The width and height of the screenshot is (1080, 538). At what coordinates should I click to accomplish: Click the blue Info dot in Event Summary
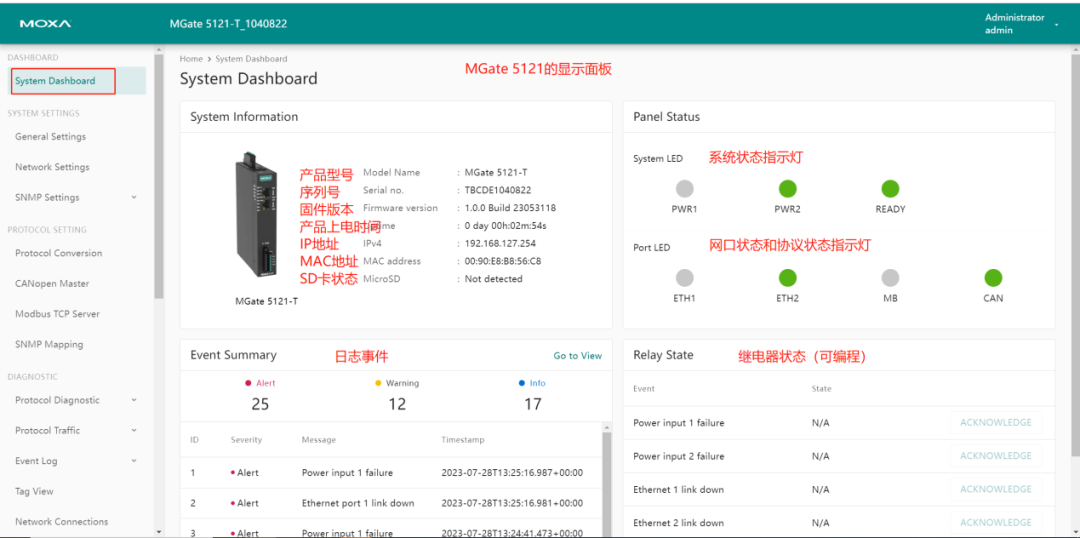(522, 383)
